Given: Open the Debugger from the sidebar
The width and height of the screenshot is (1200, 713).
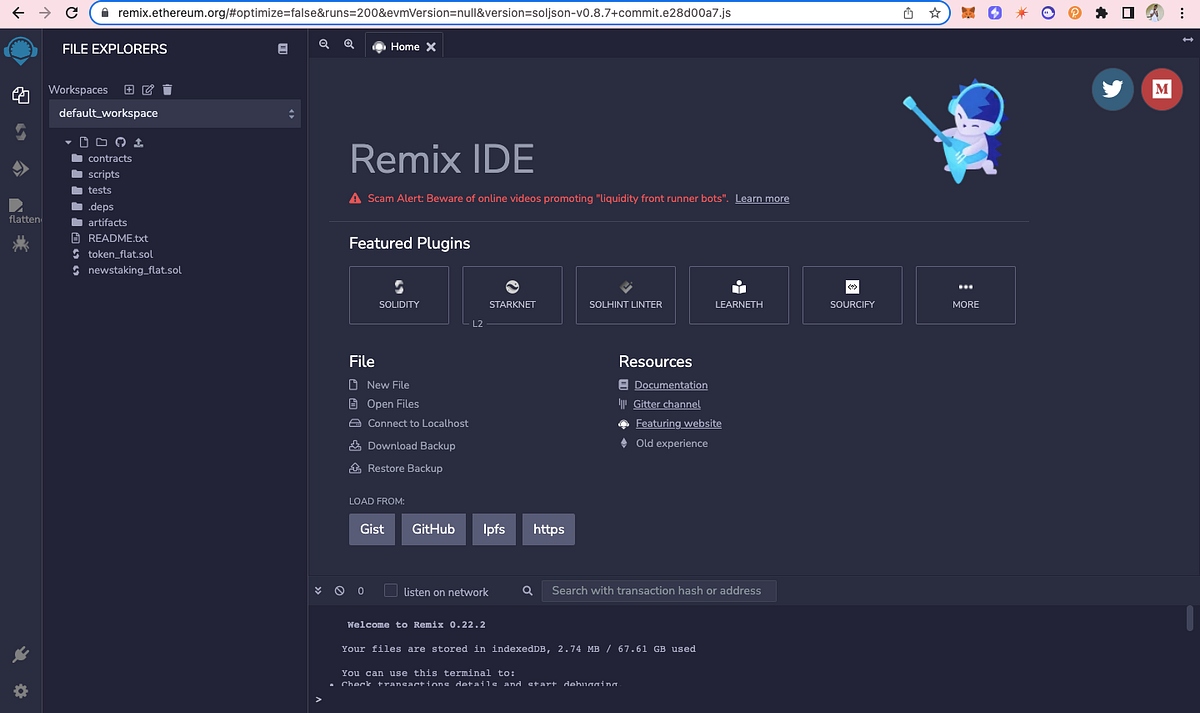Looking at the screenshot, I should (21, 243).
